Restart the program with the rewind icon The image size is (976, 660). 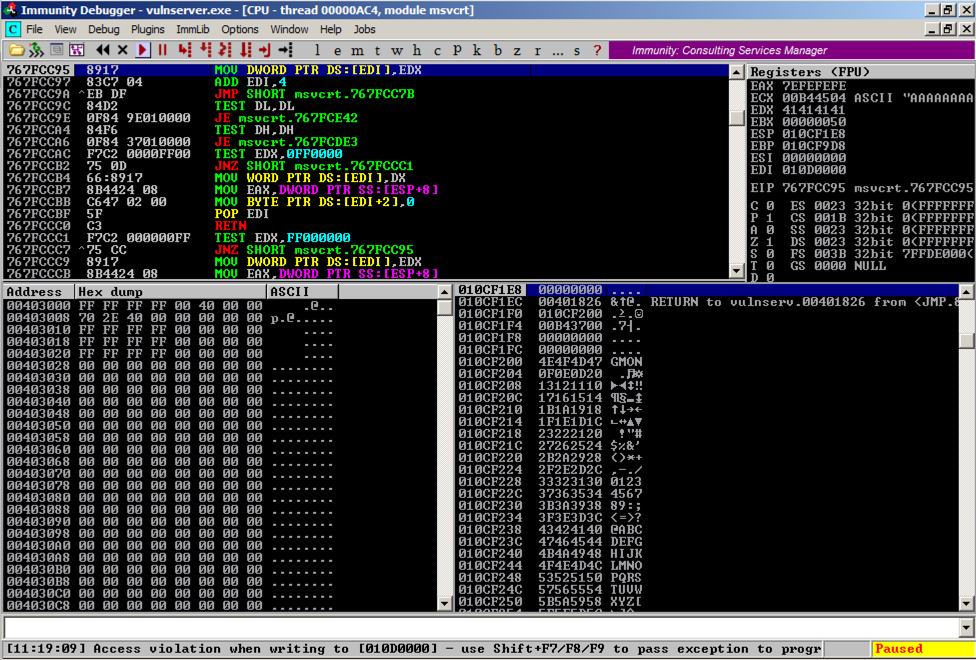(102, 50)
